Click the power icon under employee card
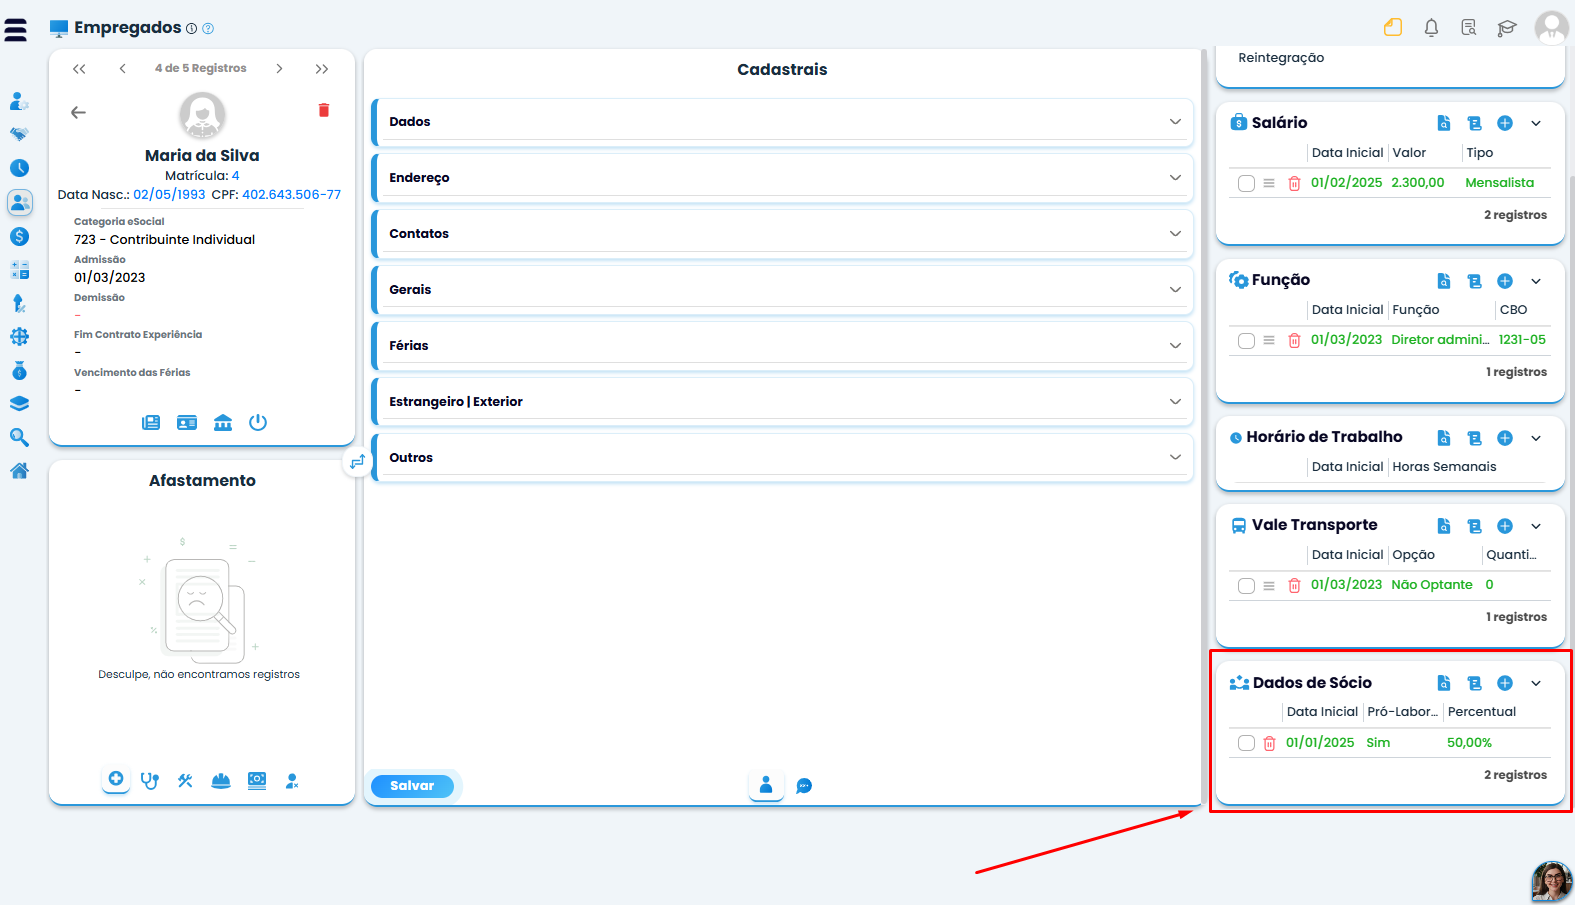 pos(258,422)
